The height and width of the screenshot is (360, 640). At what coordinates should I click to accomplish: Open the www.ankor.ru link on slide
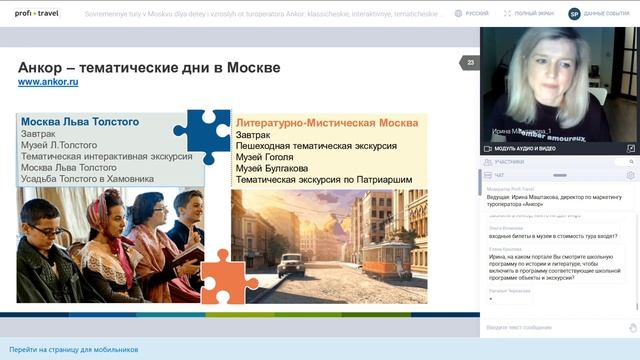click(48, 82)
